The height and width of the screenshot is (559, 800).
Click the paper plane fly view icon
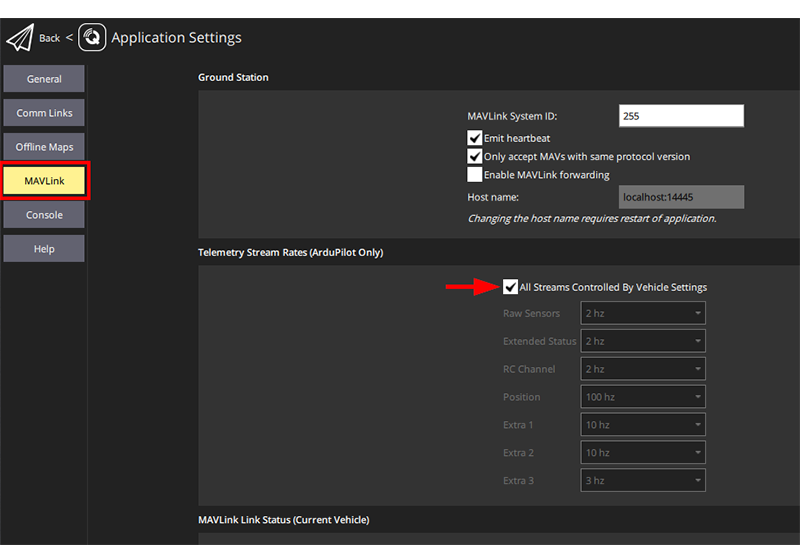20,37
